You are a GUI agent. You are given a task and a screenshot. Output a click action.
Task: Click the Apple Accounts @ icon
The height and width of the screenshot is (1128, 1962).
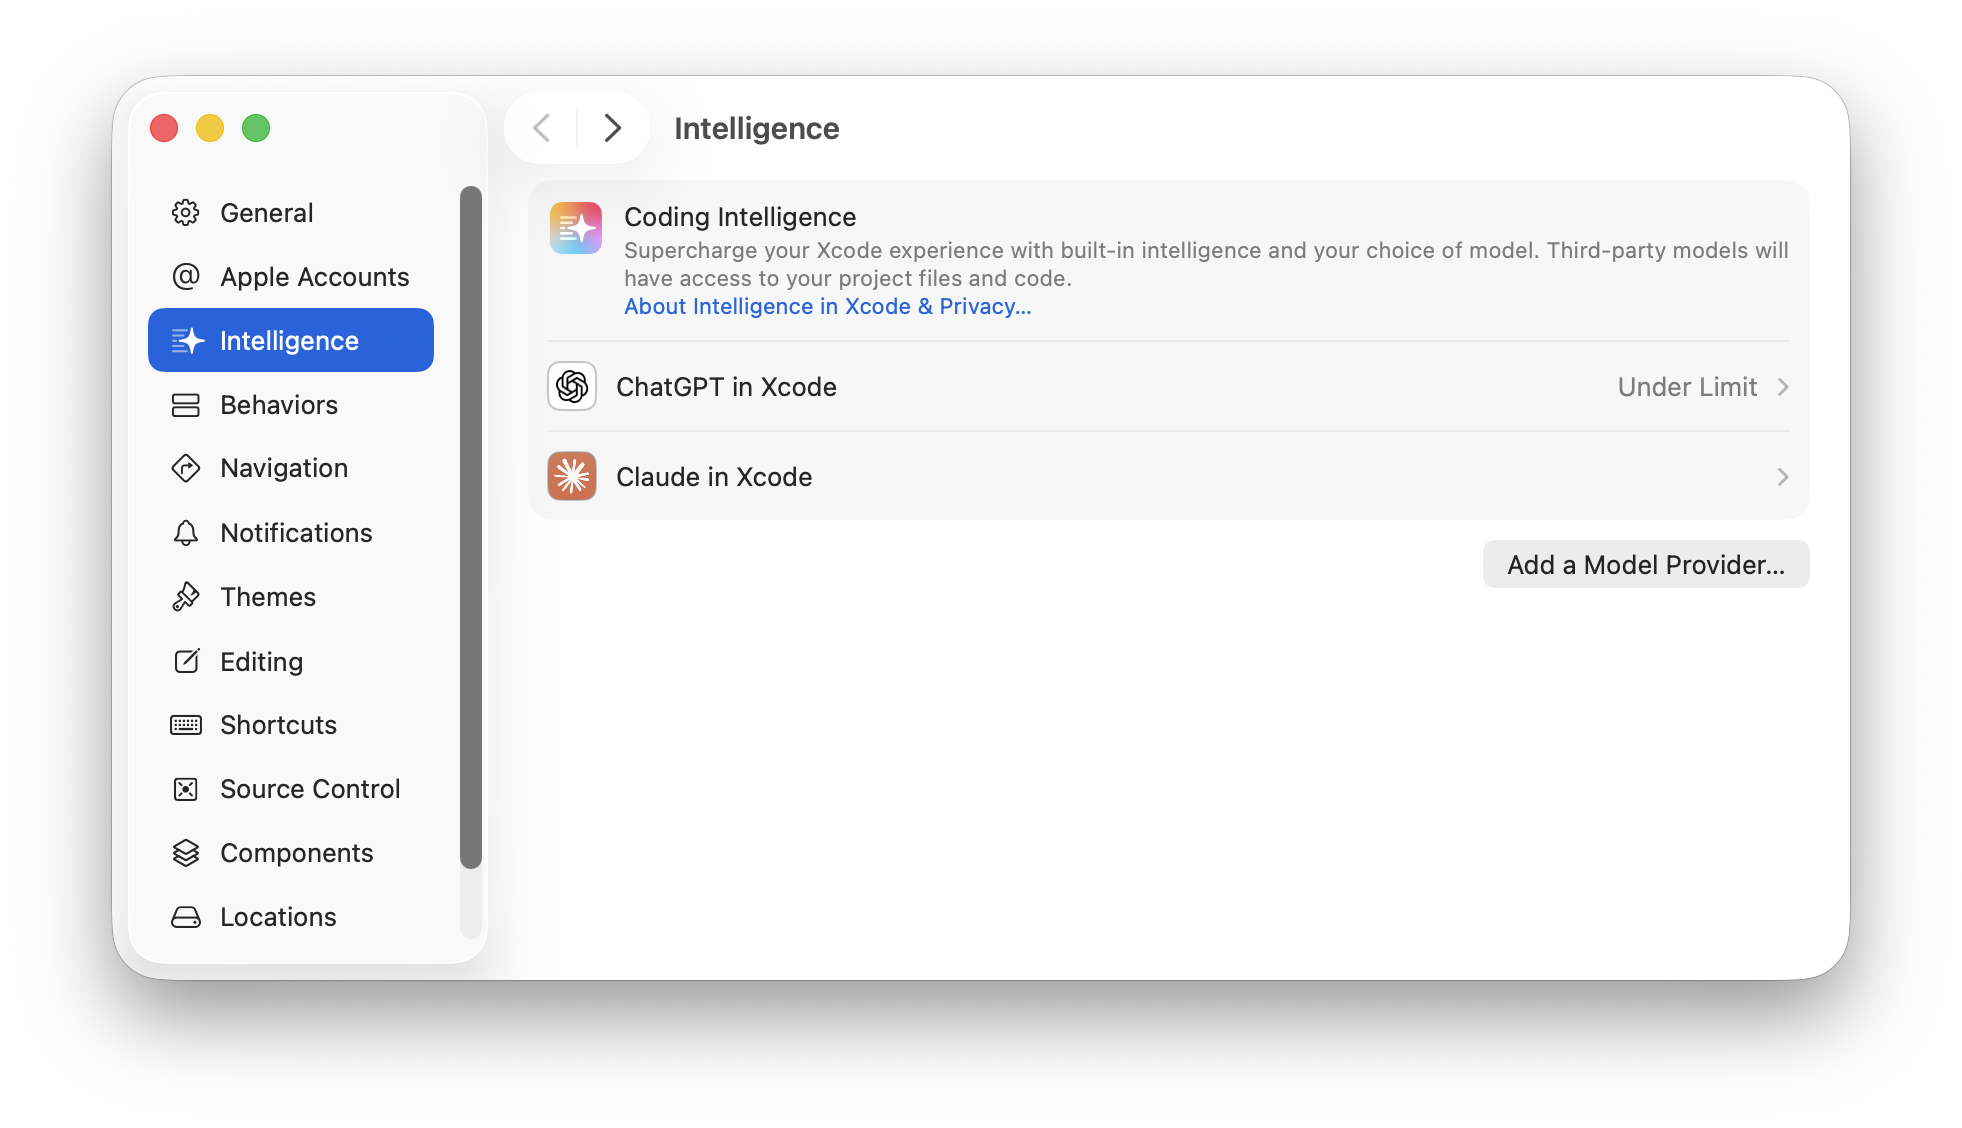(186, 277)
